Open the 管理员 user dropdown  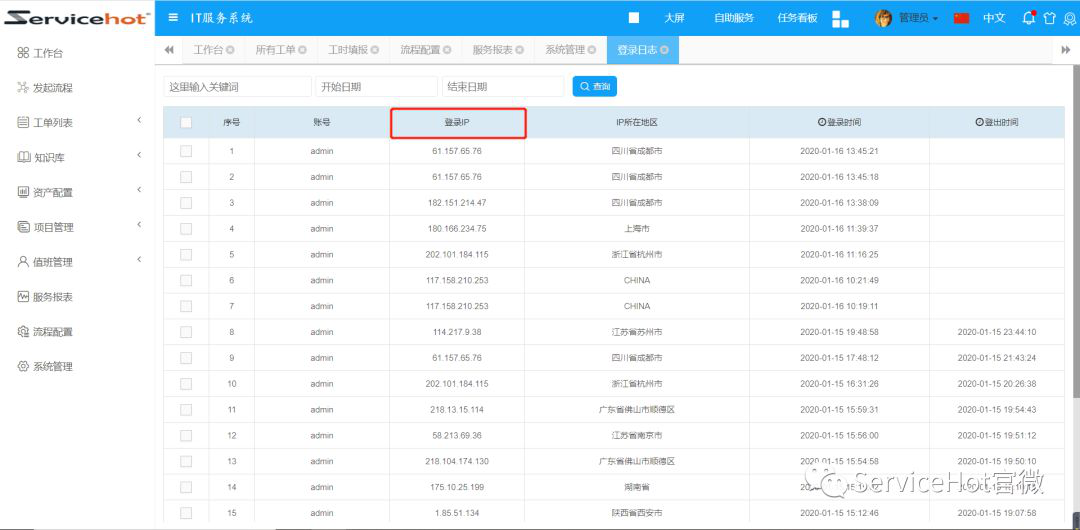click(x=908, y=18)
